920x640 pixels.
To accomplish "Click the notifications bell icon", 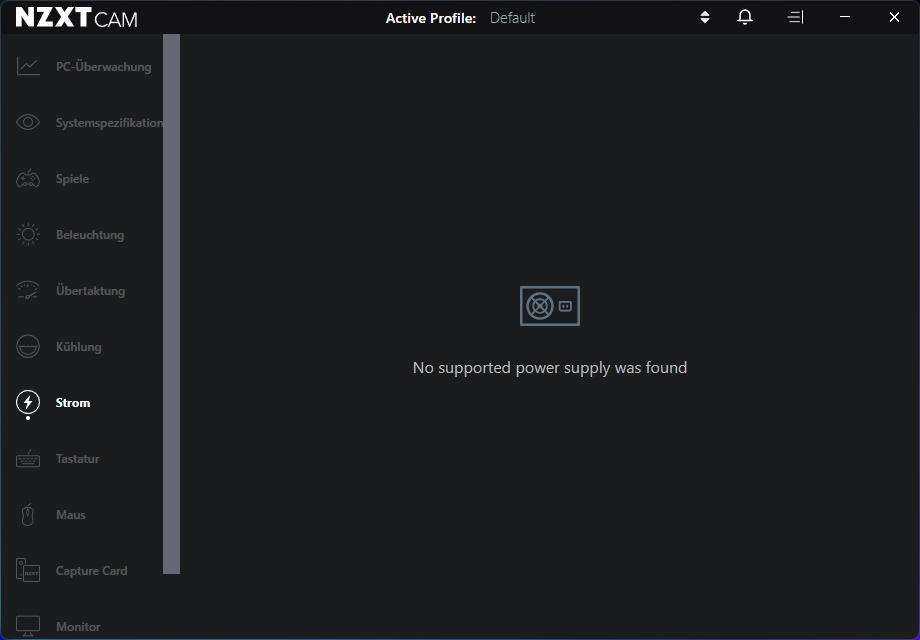I will 744,17.
